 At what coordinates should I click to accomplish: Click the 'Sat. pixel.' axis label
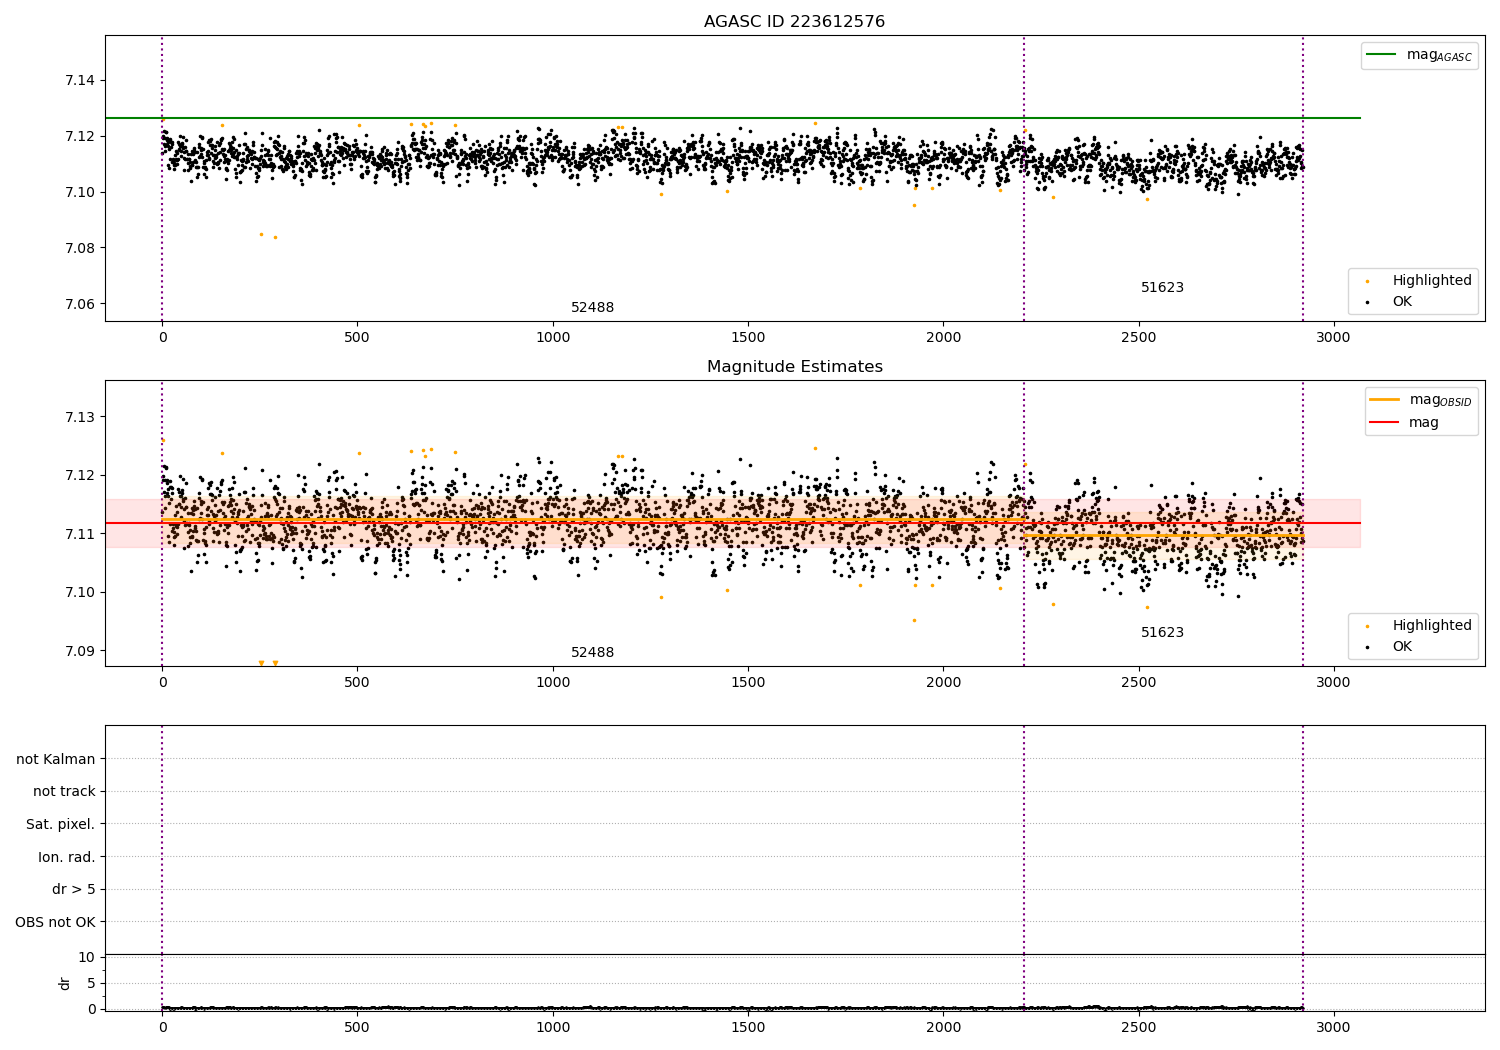(61, 824)
